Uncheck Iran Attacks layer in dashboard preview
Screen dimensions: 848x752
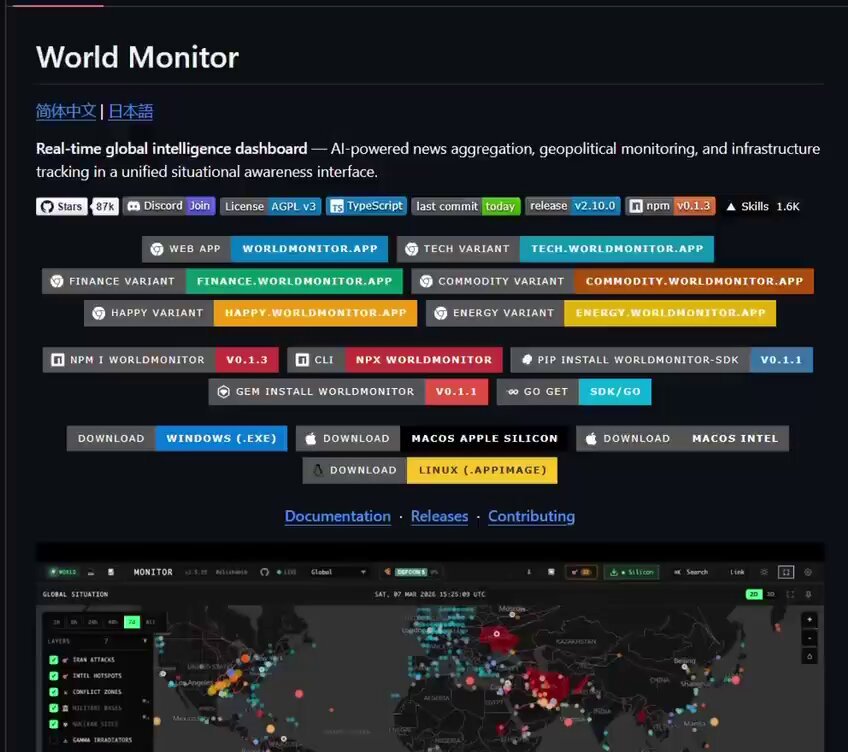pos(54,659)
